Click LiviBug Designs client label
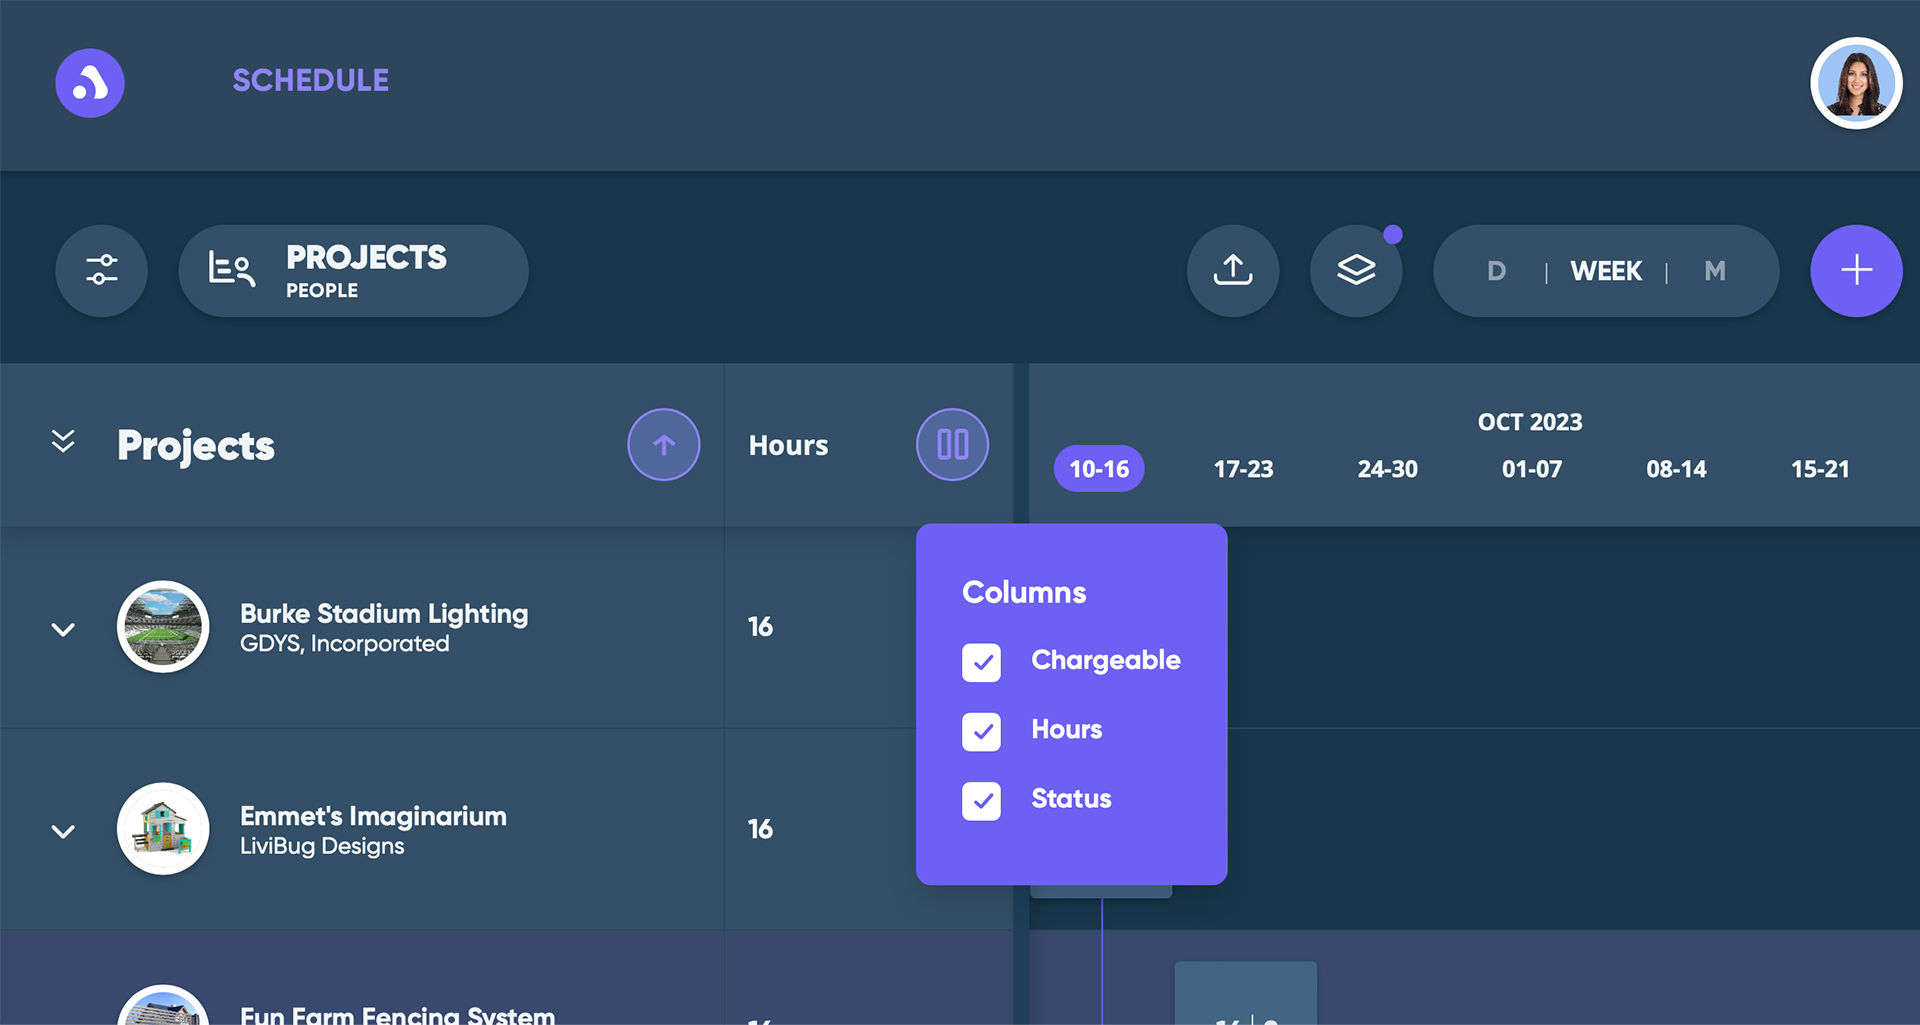1920x1025 pixels. (322, 846)
